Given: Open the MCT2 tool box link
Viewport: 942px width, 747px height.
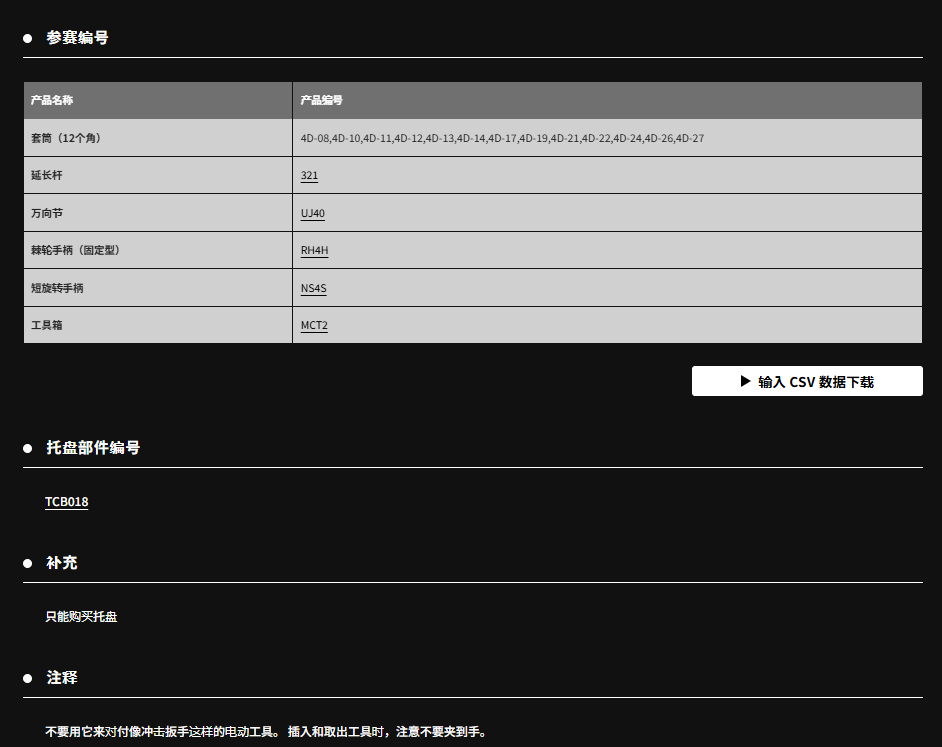Looking at the screenshot, I should [x=314, y=326].
